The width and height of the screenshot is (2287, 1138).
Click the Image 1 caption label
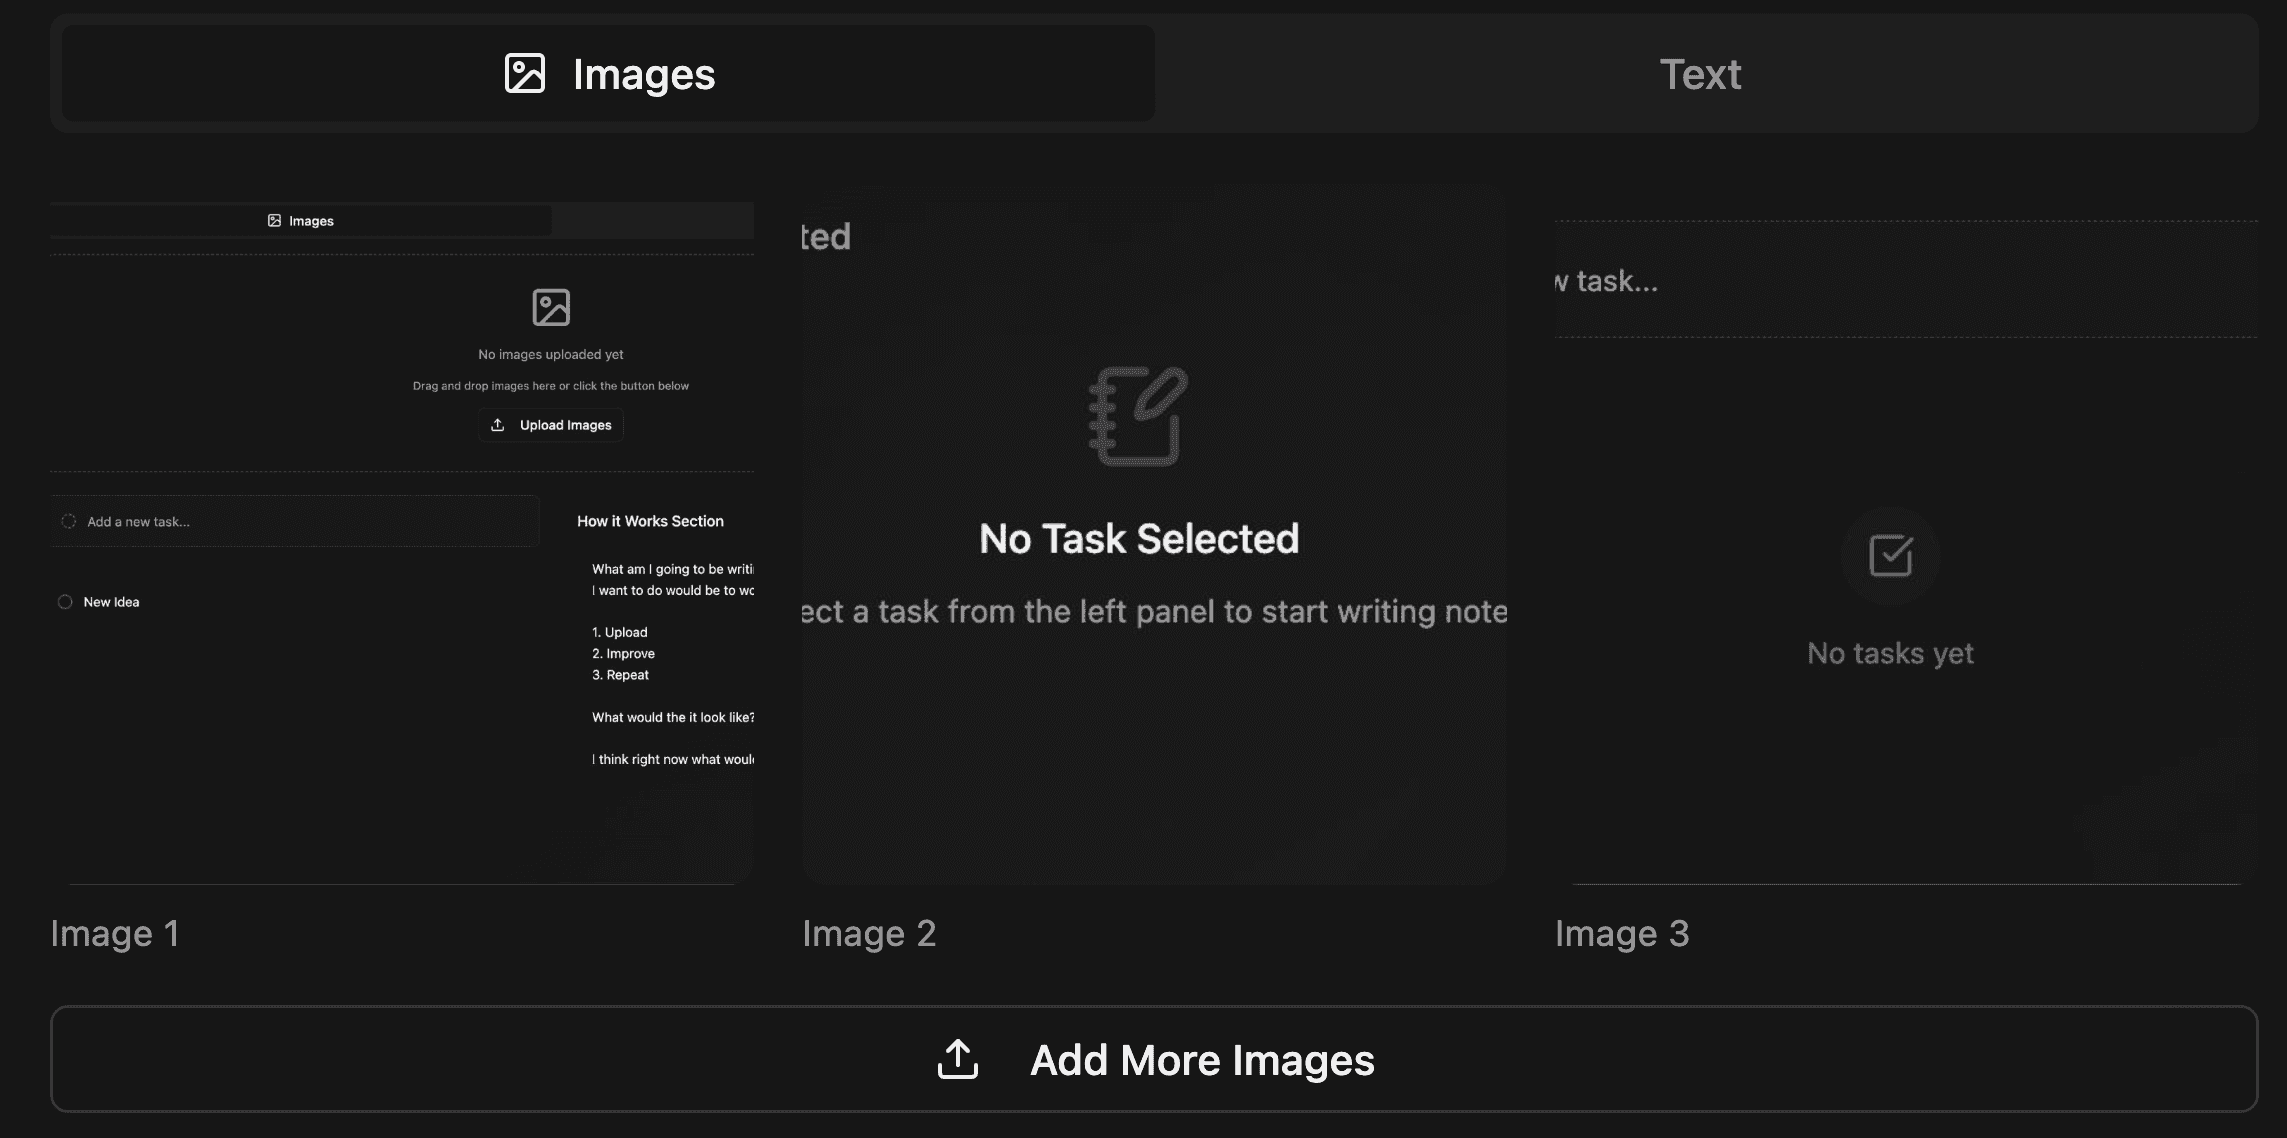[115, 933]
